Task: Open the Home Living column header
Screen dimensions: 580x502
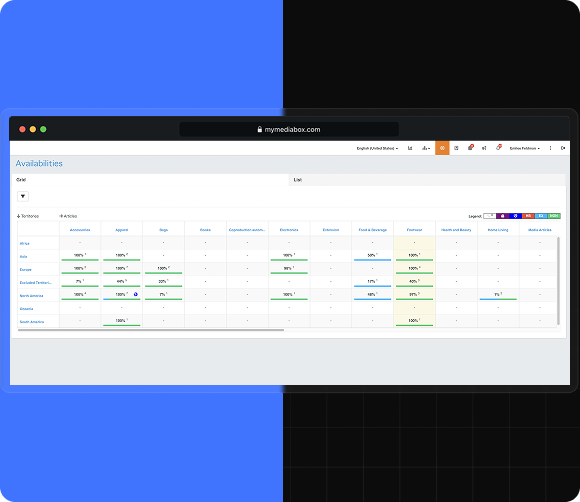Action: [498, 230]
